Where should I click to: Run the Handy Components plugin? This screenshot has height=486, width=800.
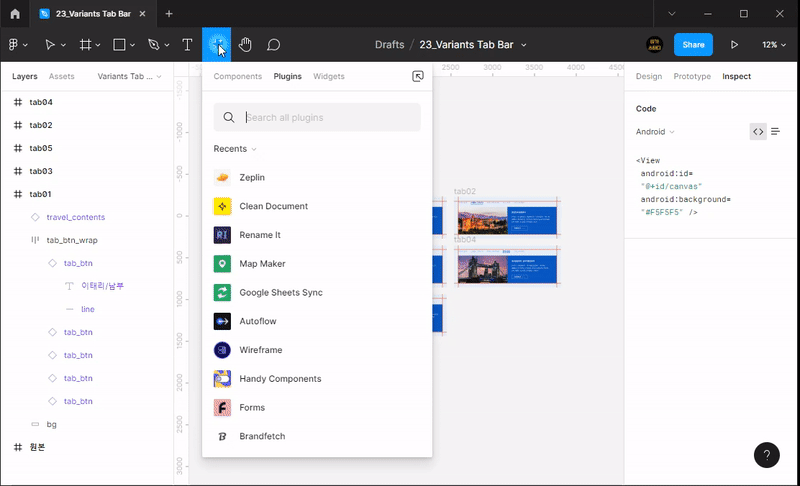[x=317, y=379]
